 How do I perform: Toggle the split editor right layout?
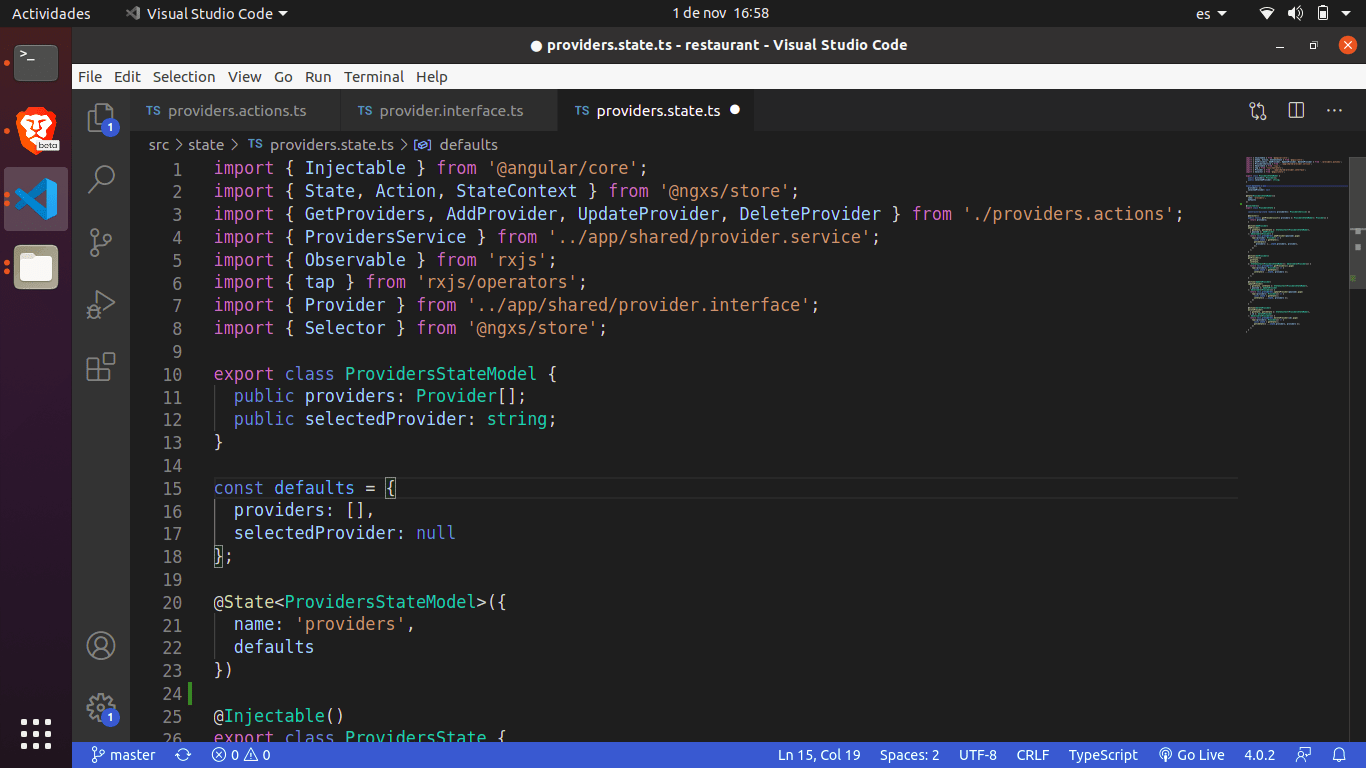(x=1296, y=111)
